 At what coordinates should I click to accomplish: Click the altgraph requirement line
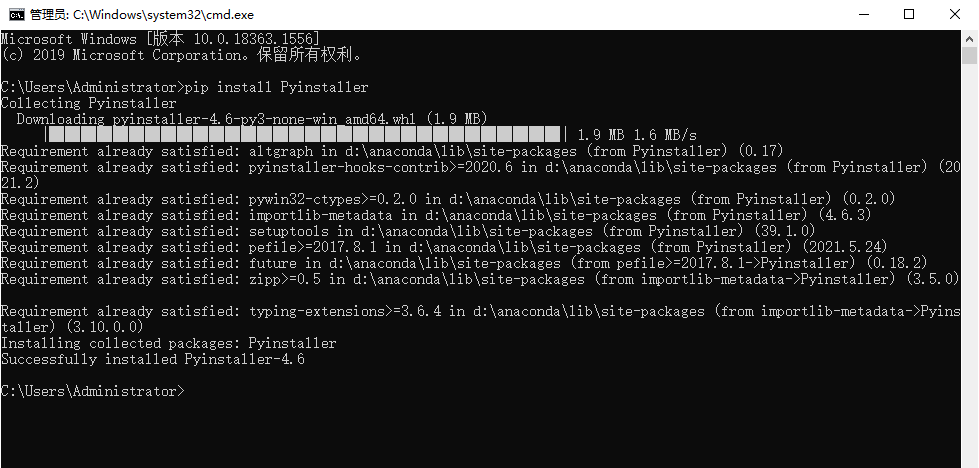pos(392,151)
